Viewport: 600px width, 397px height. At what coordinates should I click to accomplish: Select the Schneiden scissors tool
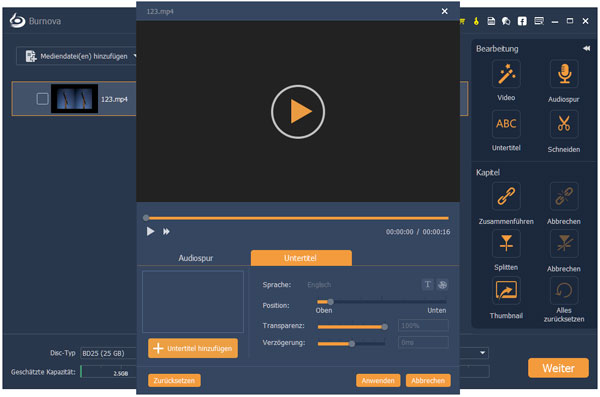coord(564,124)
